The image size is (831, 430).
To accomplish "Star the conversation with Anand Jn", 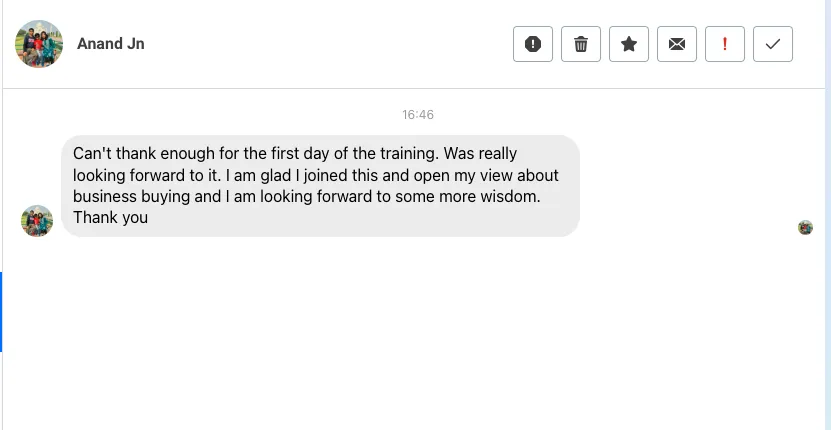I will tap(629, 44).
